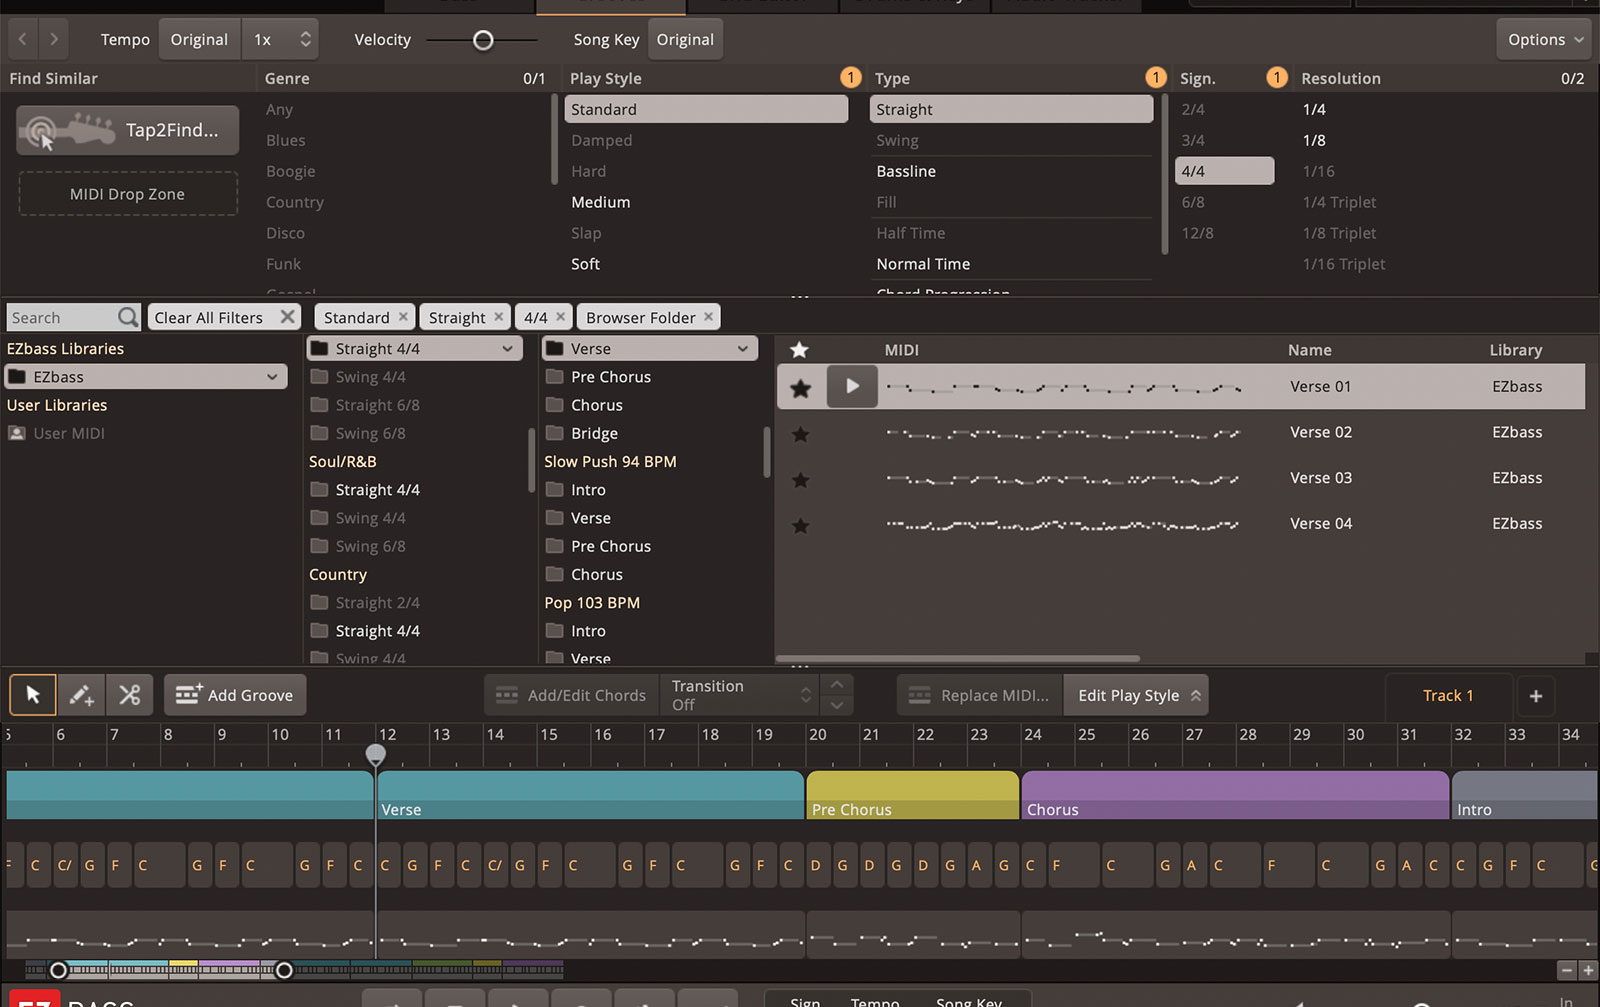The image size is (1600, 1007).
Task: Switch to Track 1 tab
Action: (1448, 695)
